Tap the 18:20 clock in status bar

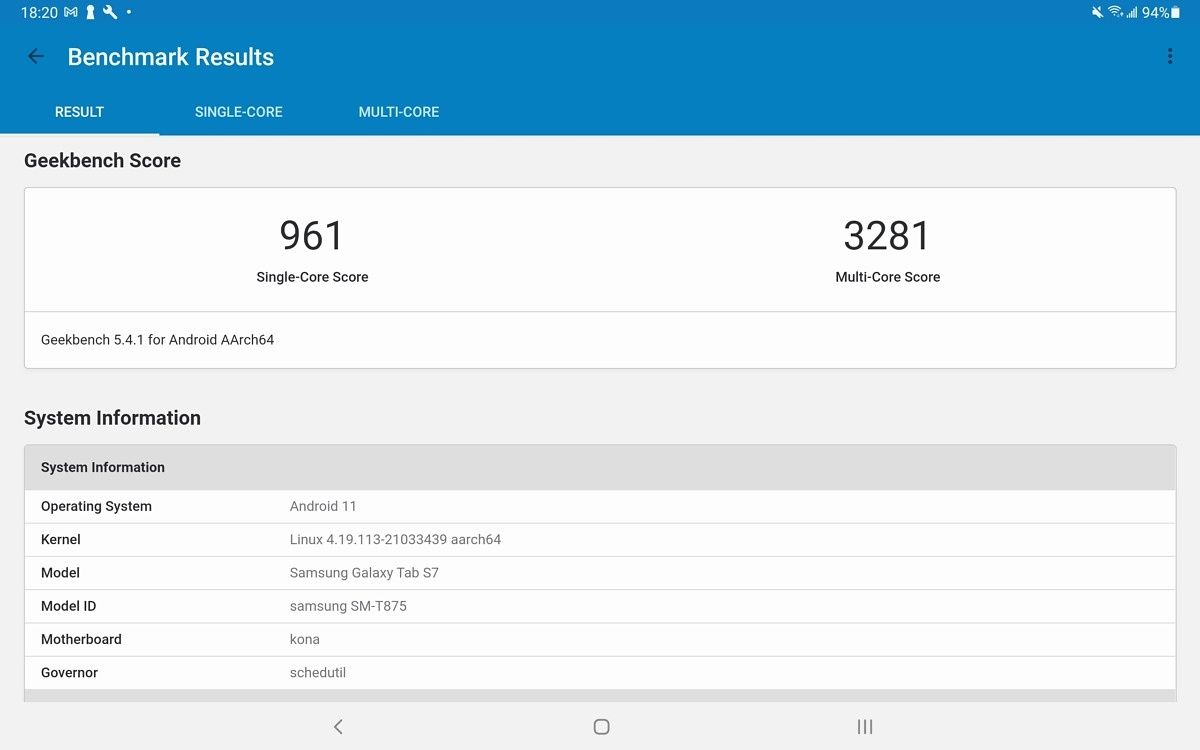[38, 13]
